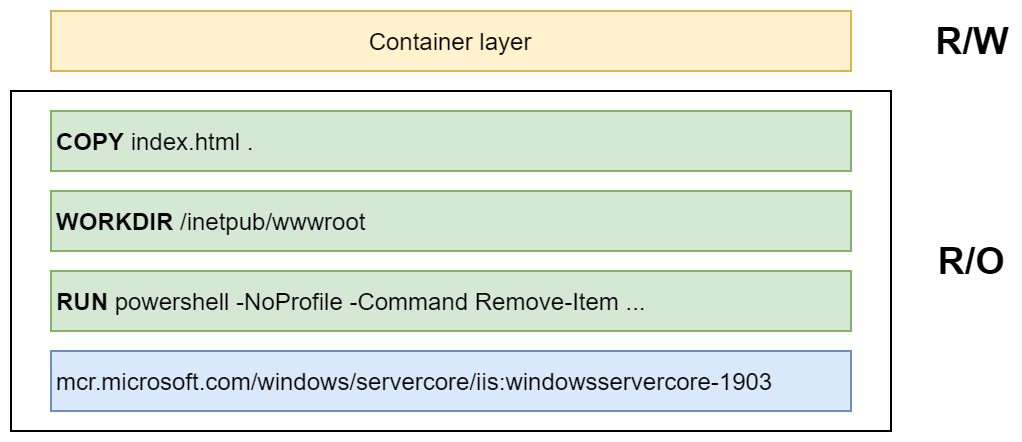The image size is (1022, 442).
Task: Select the blue base image layer box
Action: point(450,381)
